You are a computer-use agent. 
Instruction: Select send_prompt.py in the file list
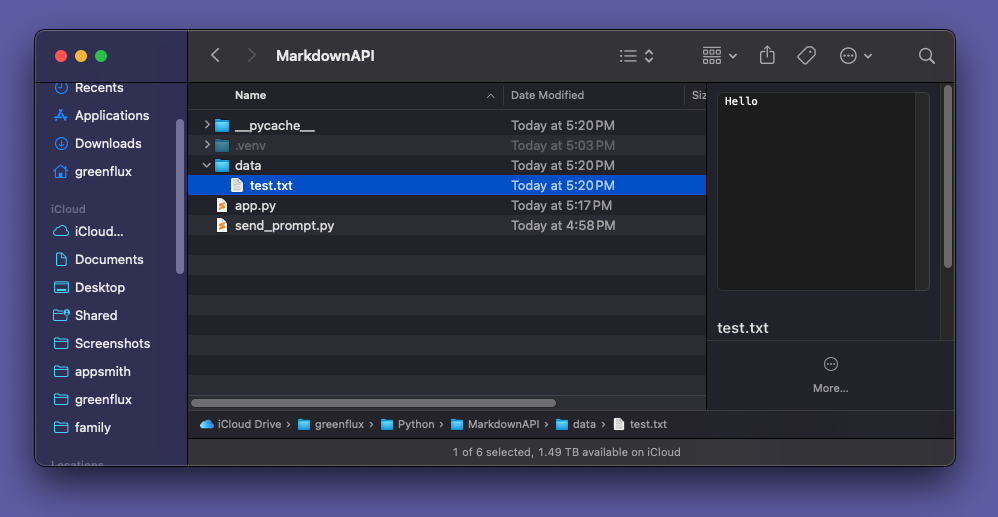click(284, 225)
